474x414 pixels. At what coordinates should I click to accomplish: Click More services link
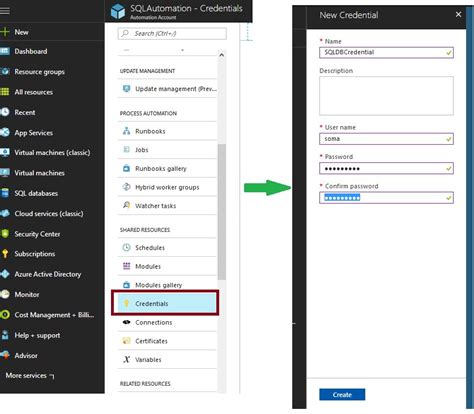(x=30, y=376)
